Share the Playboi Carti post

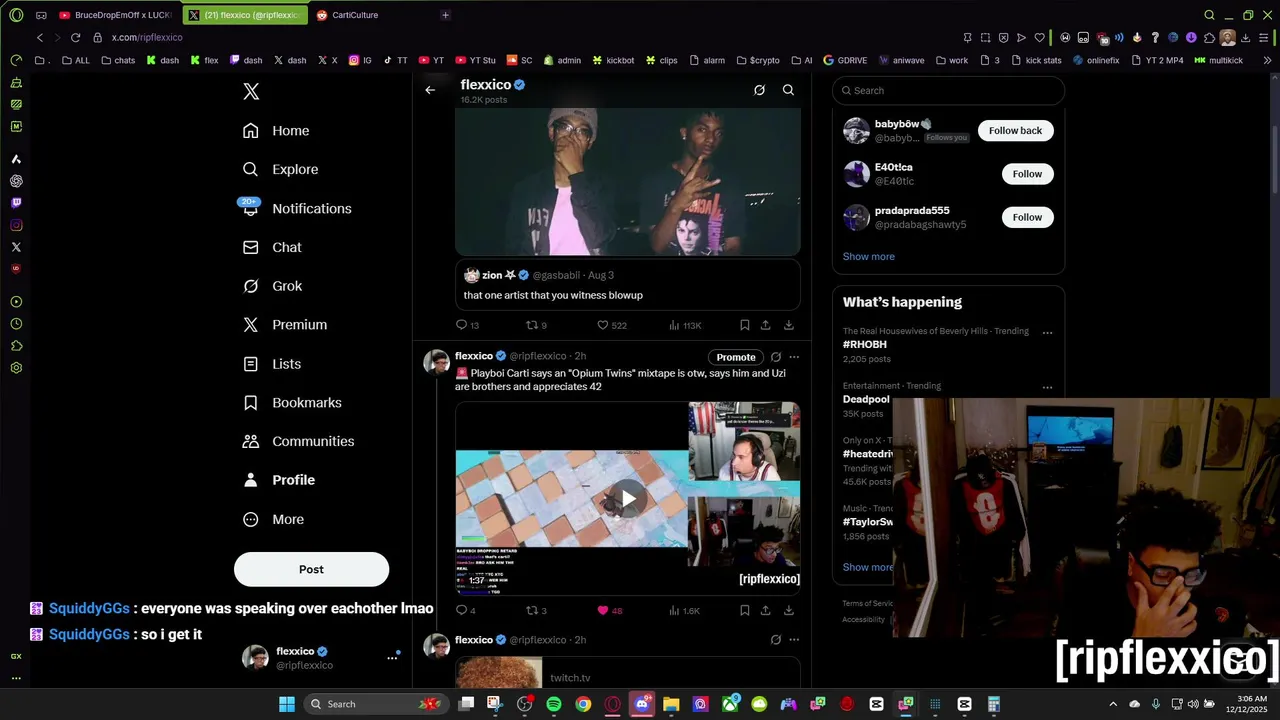pyautogui.click(x=765, y=610)
